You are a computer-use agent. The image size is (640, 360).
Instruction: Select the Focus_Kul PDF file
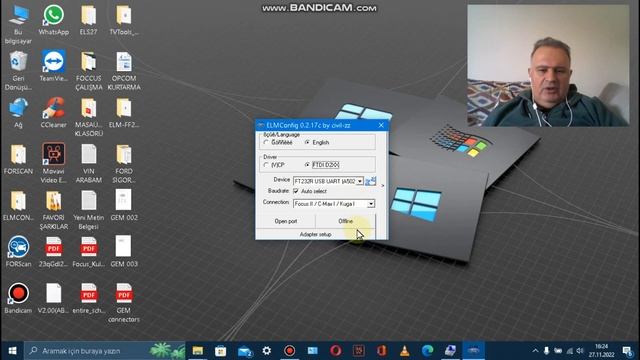[x=89, y=252]
